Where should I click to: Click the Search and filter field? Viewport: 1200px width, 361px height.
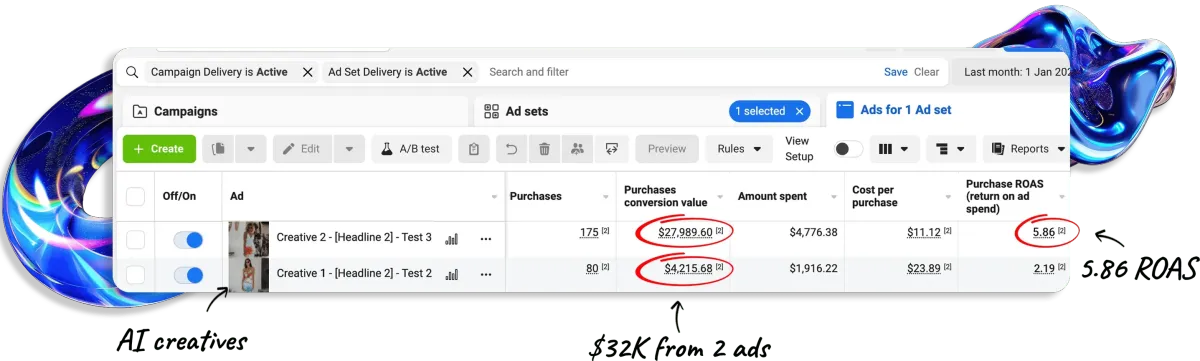click(x=680, y=72)
